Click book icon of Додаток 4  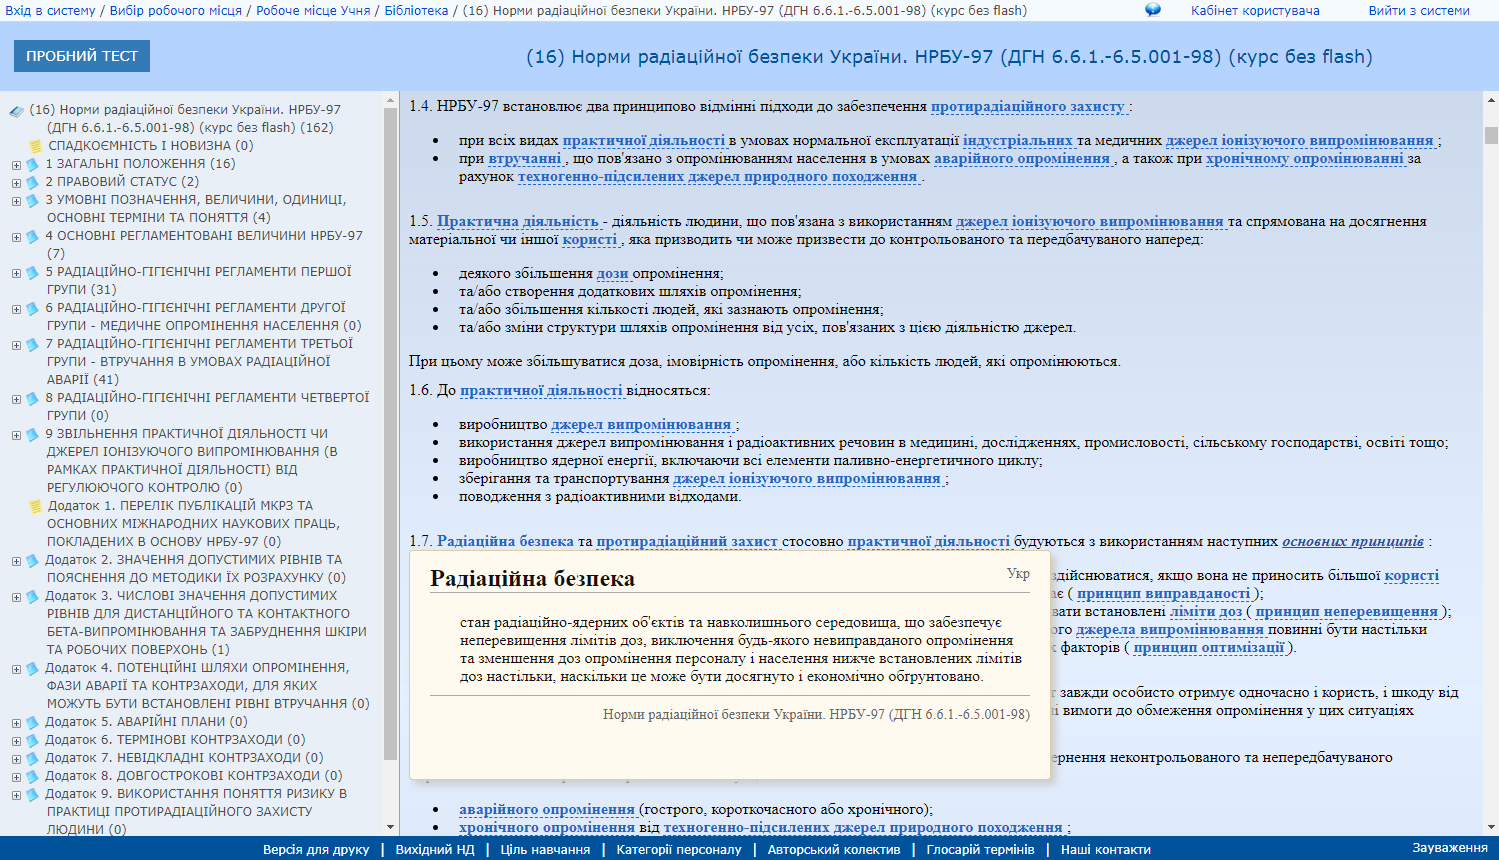click(x=32, y=668)
